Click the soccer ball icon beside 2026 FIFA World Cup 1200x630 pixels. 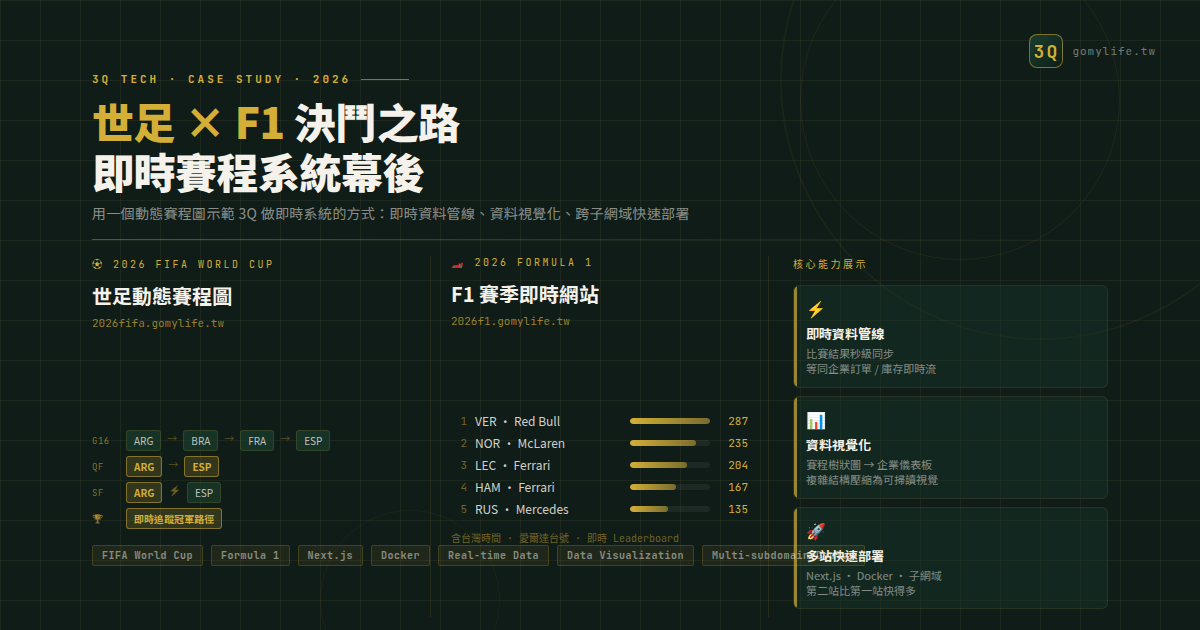(x=97, y=264)
